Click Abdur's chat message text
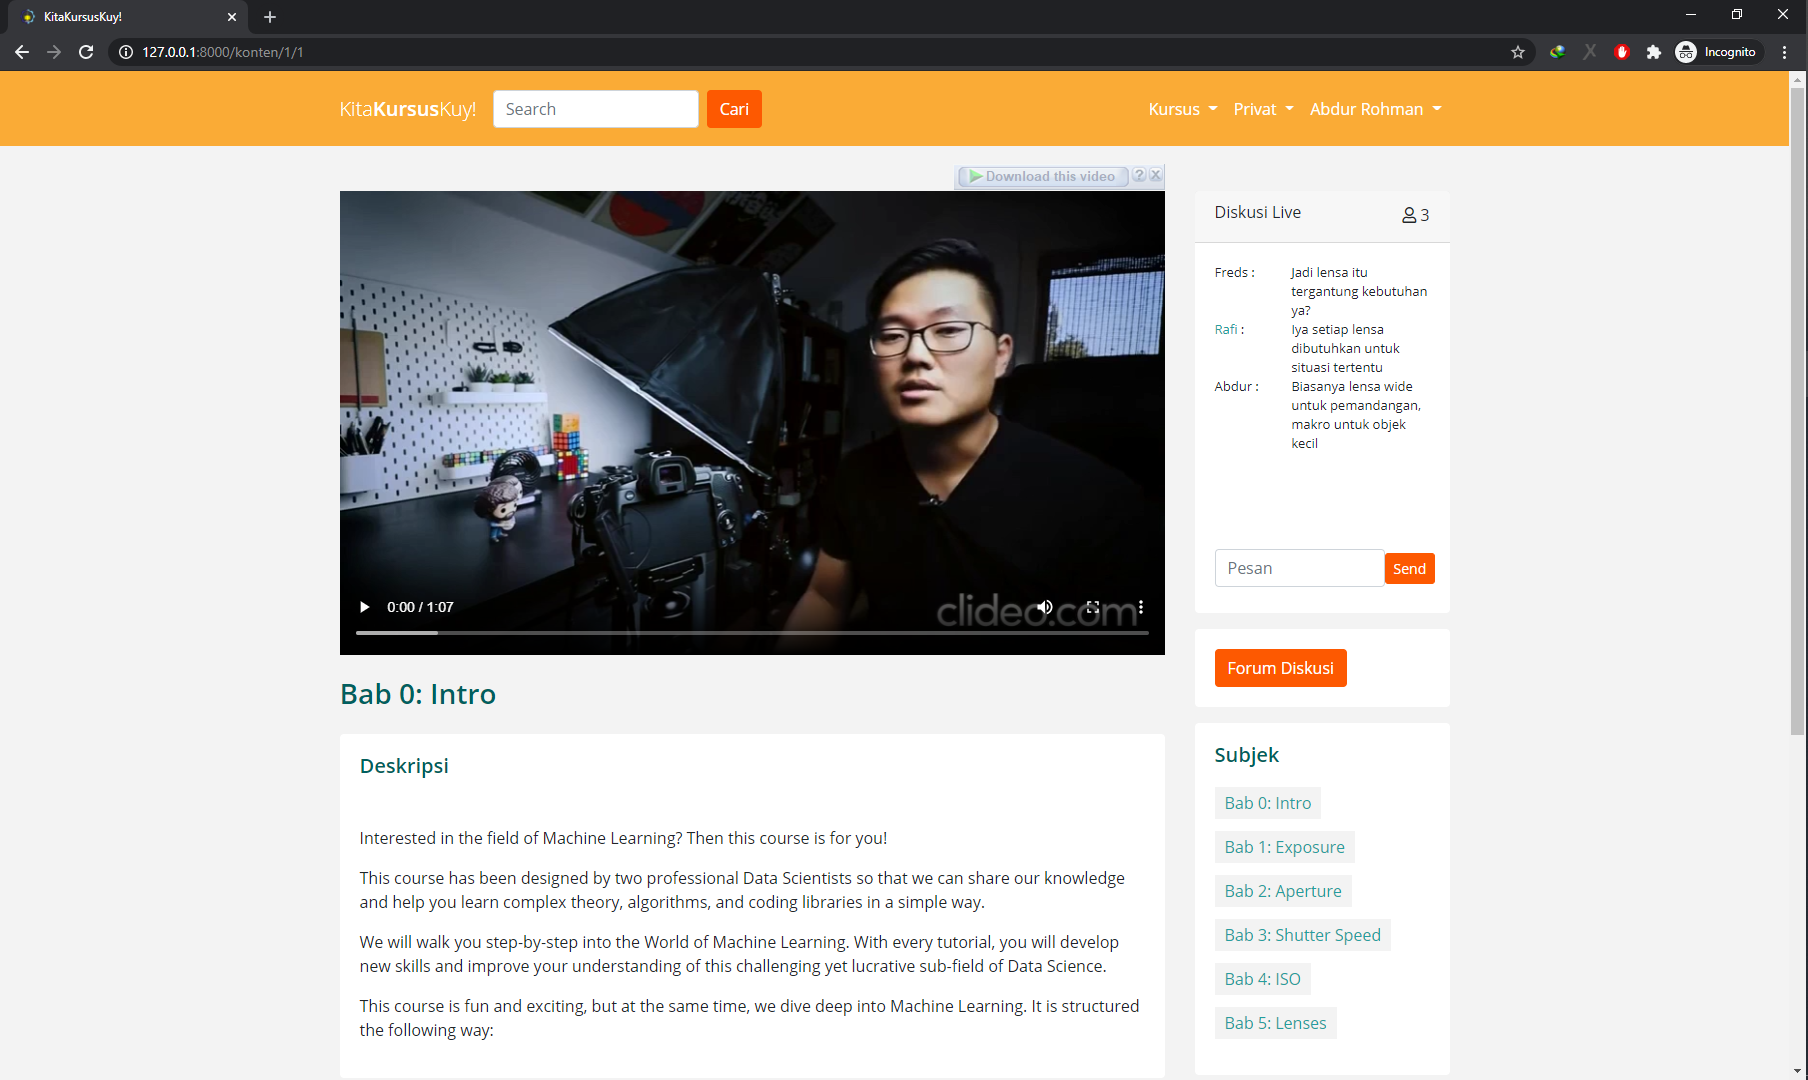 pos(1356,415)
